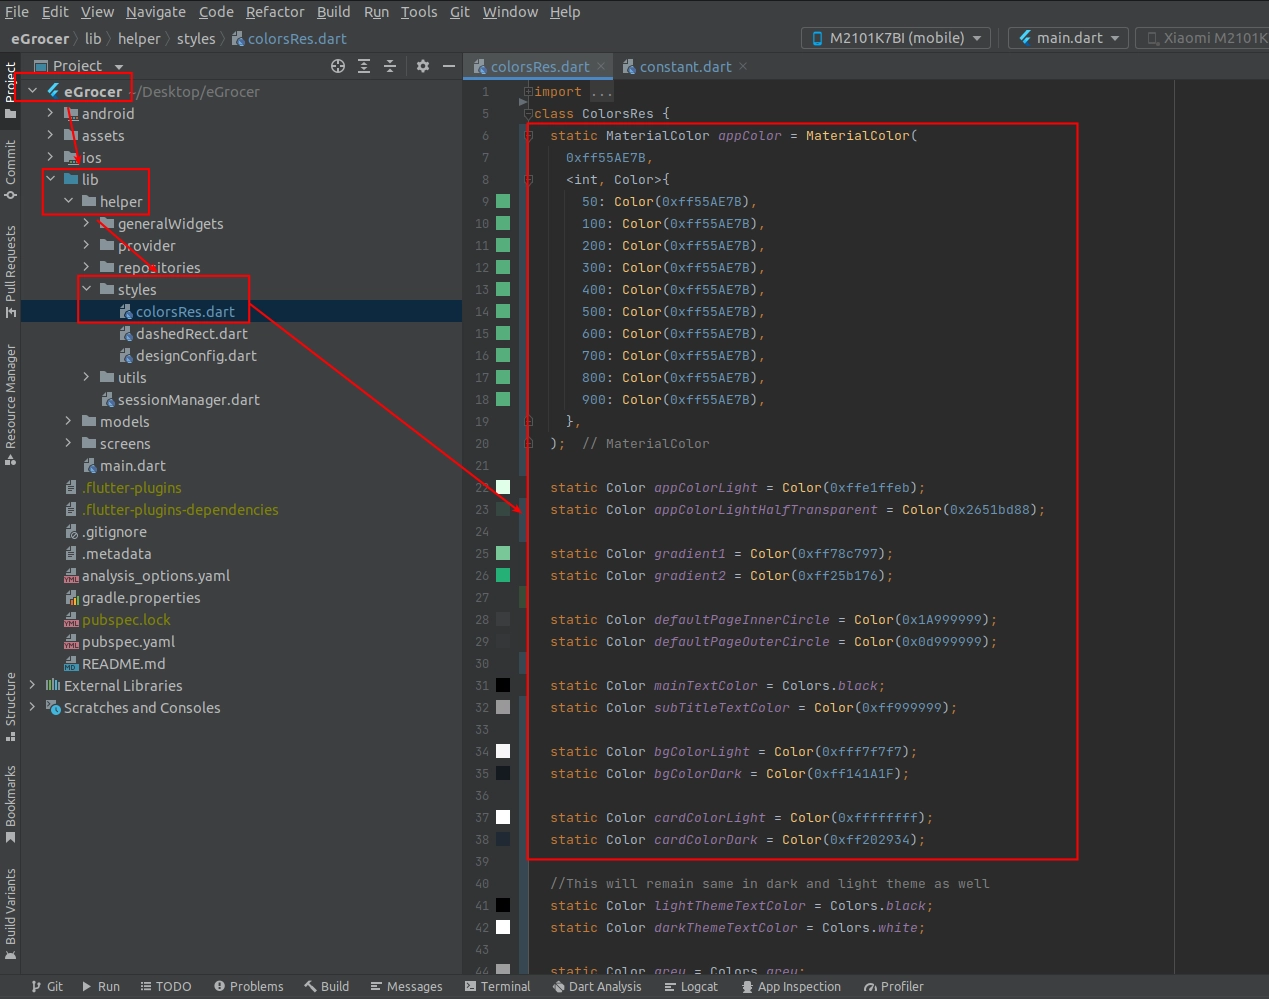Image resolution: width=1269 pixels, height=999 pixels.
Task: Open README.md file
Action: pyautogui.click(x=123, y=663)
